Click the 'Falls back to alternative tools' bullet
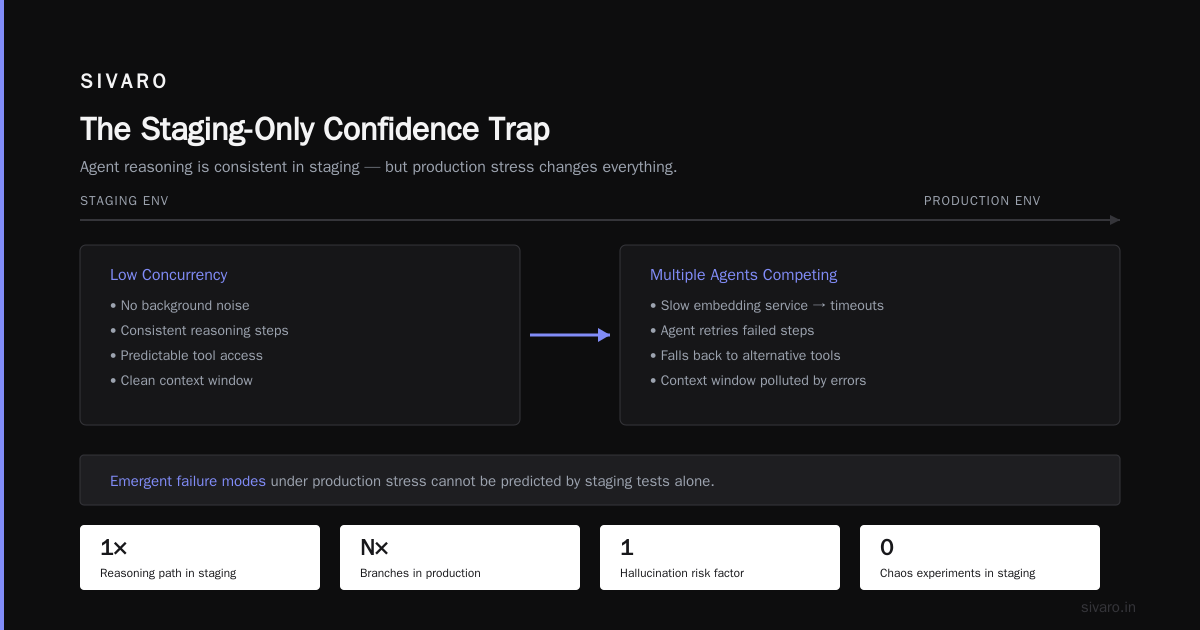Viewport: 1200px width, 630px height. [745, 355]
